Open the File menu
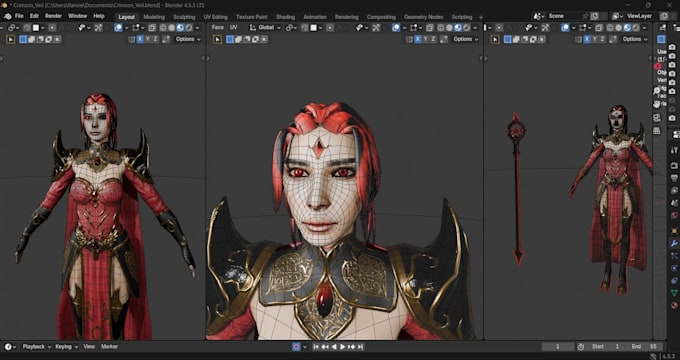Image resolution: width=680 pixels, height=360 pixels. [20, 16]
